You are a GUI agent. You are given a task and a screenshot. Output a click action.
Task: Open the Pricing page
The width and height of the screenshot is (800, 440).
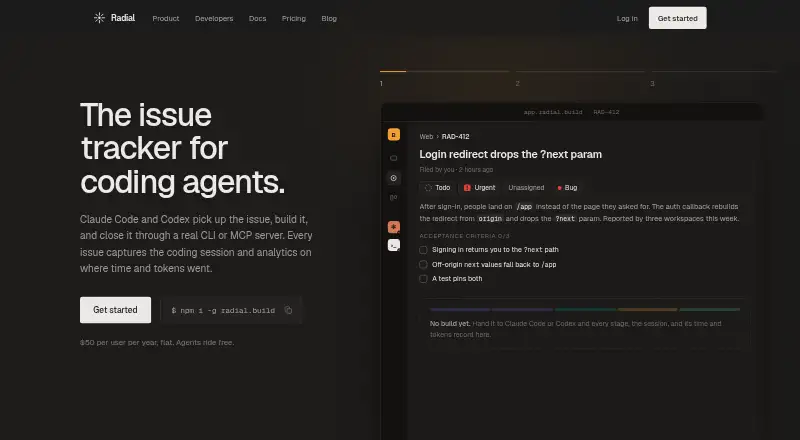[293, 18]
